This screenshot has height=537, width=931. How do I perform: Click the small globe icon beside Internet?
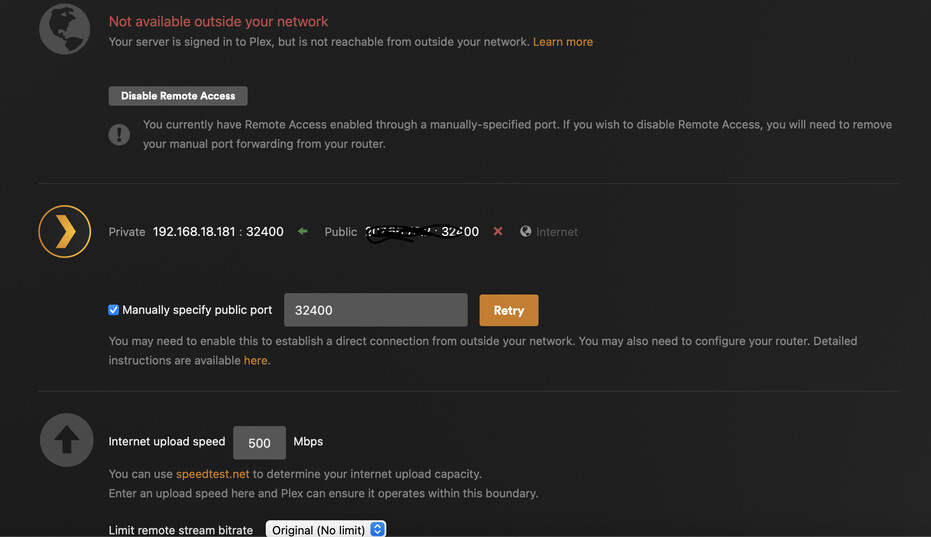(x=525, y=231)
